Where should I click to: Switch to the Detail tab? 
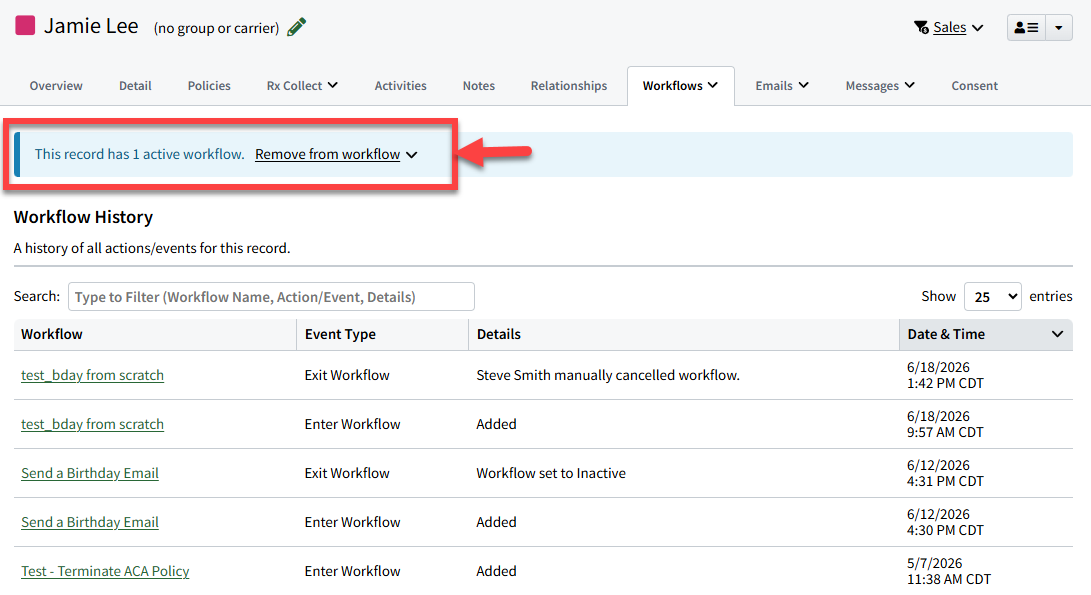[x=135, y=86]
